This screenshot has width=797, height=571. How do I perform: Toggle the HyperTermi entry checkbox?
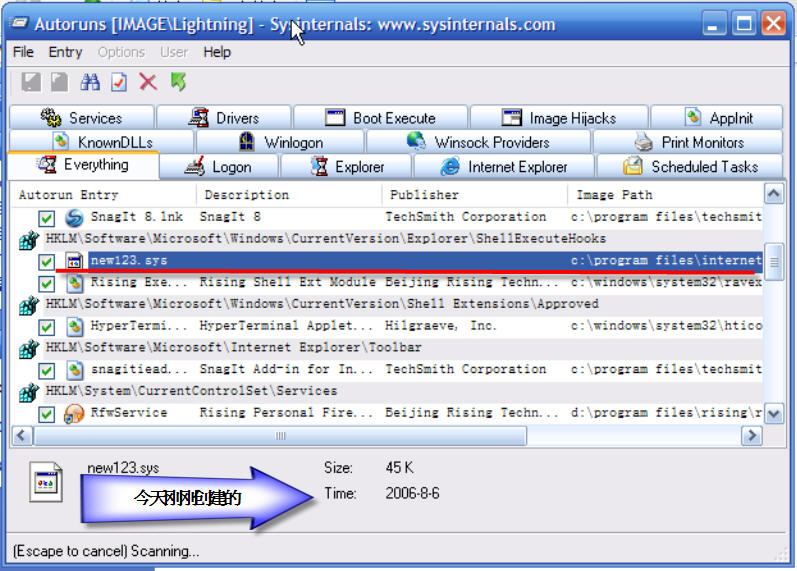click(x=46, y=327)
